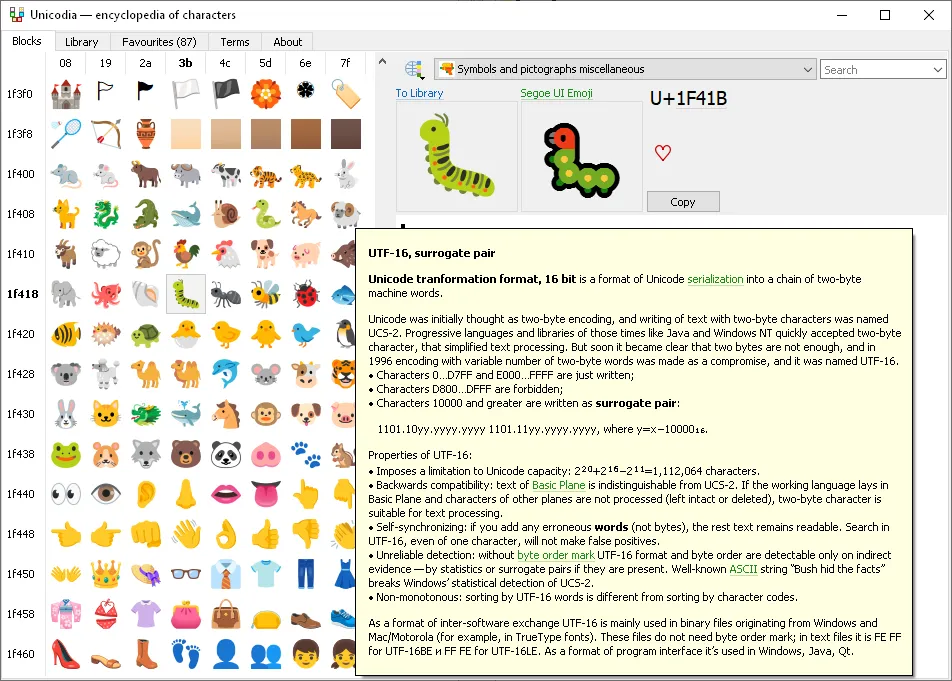Pick the panda face emoji
This screenshot has height=681, width=952.
(226, 454)
